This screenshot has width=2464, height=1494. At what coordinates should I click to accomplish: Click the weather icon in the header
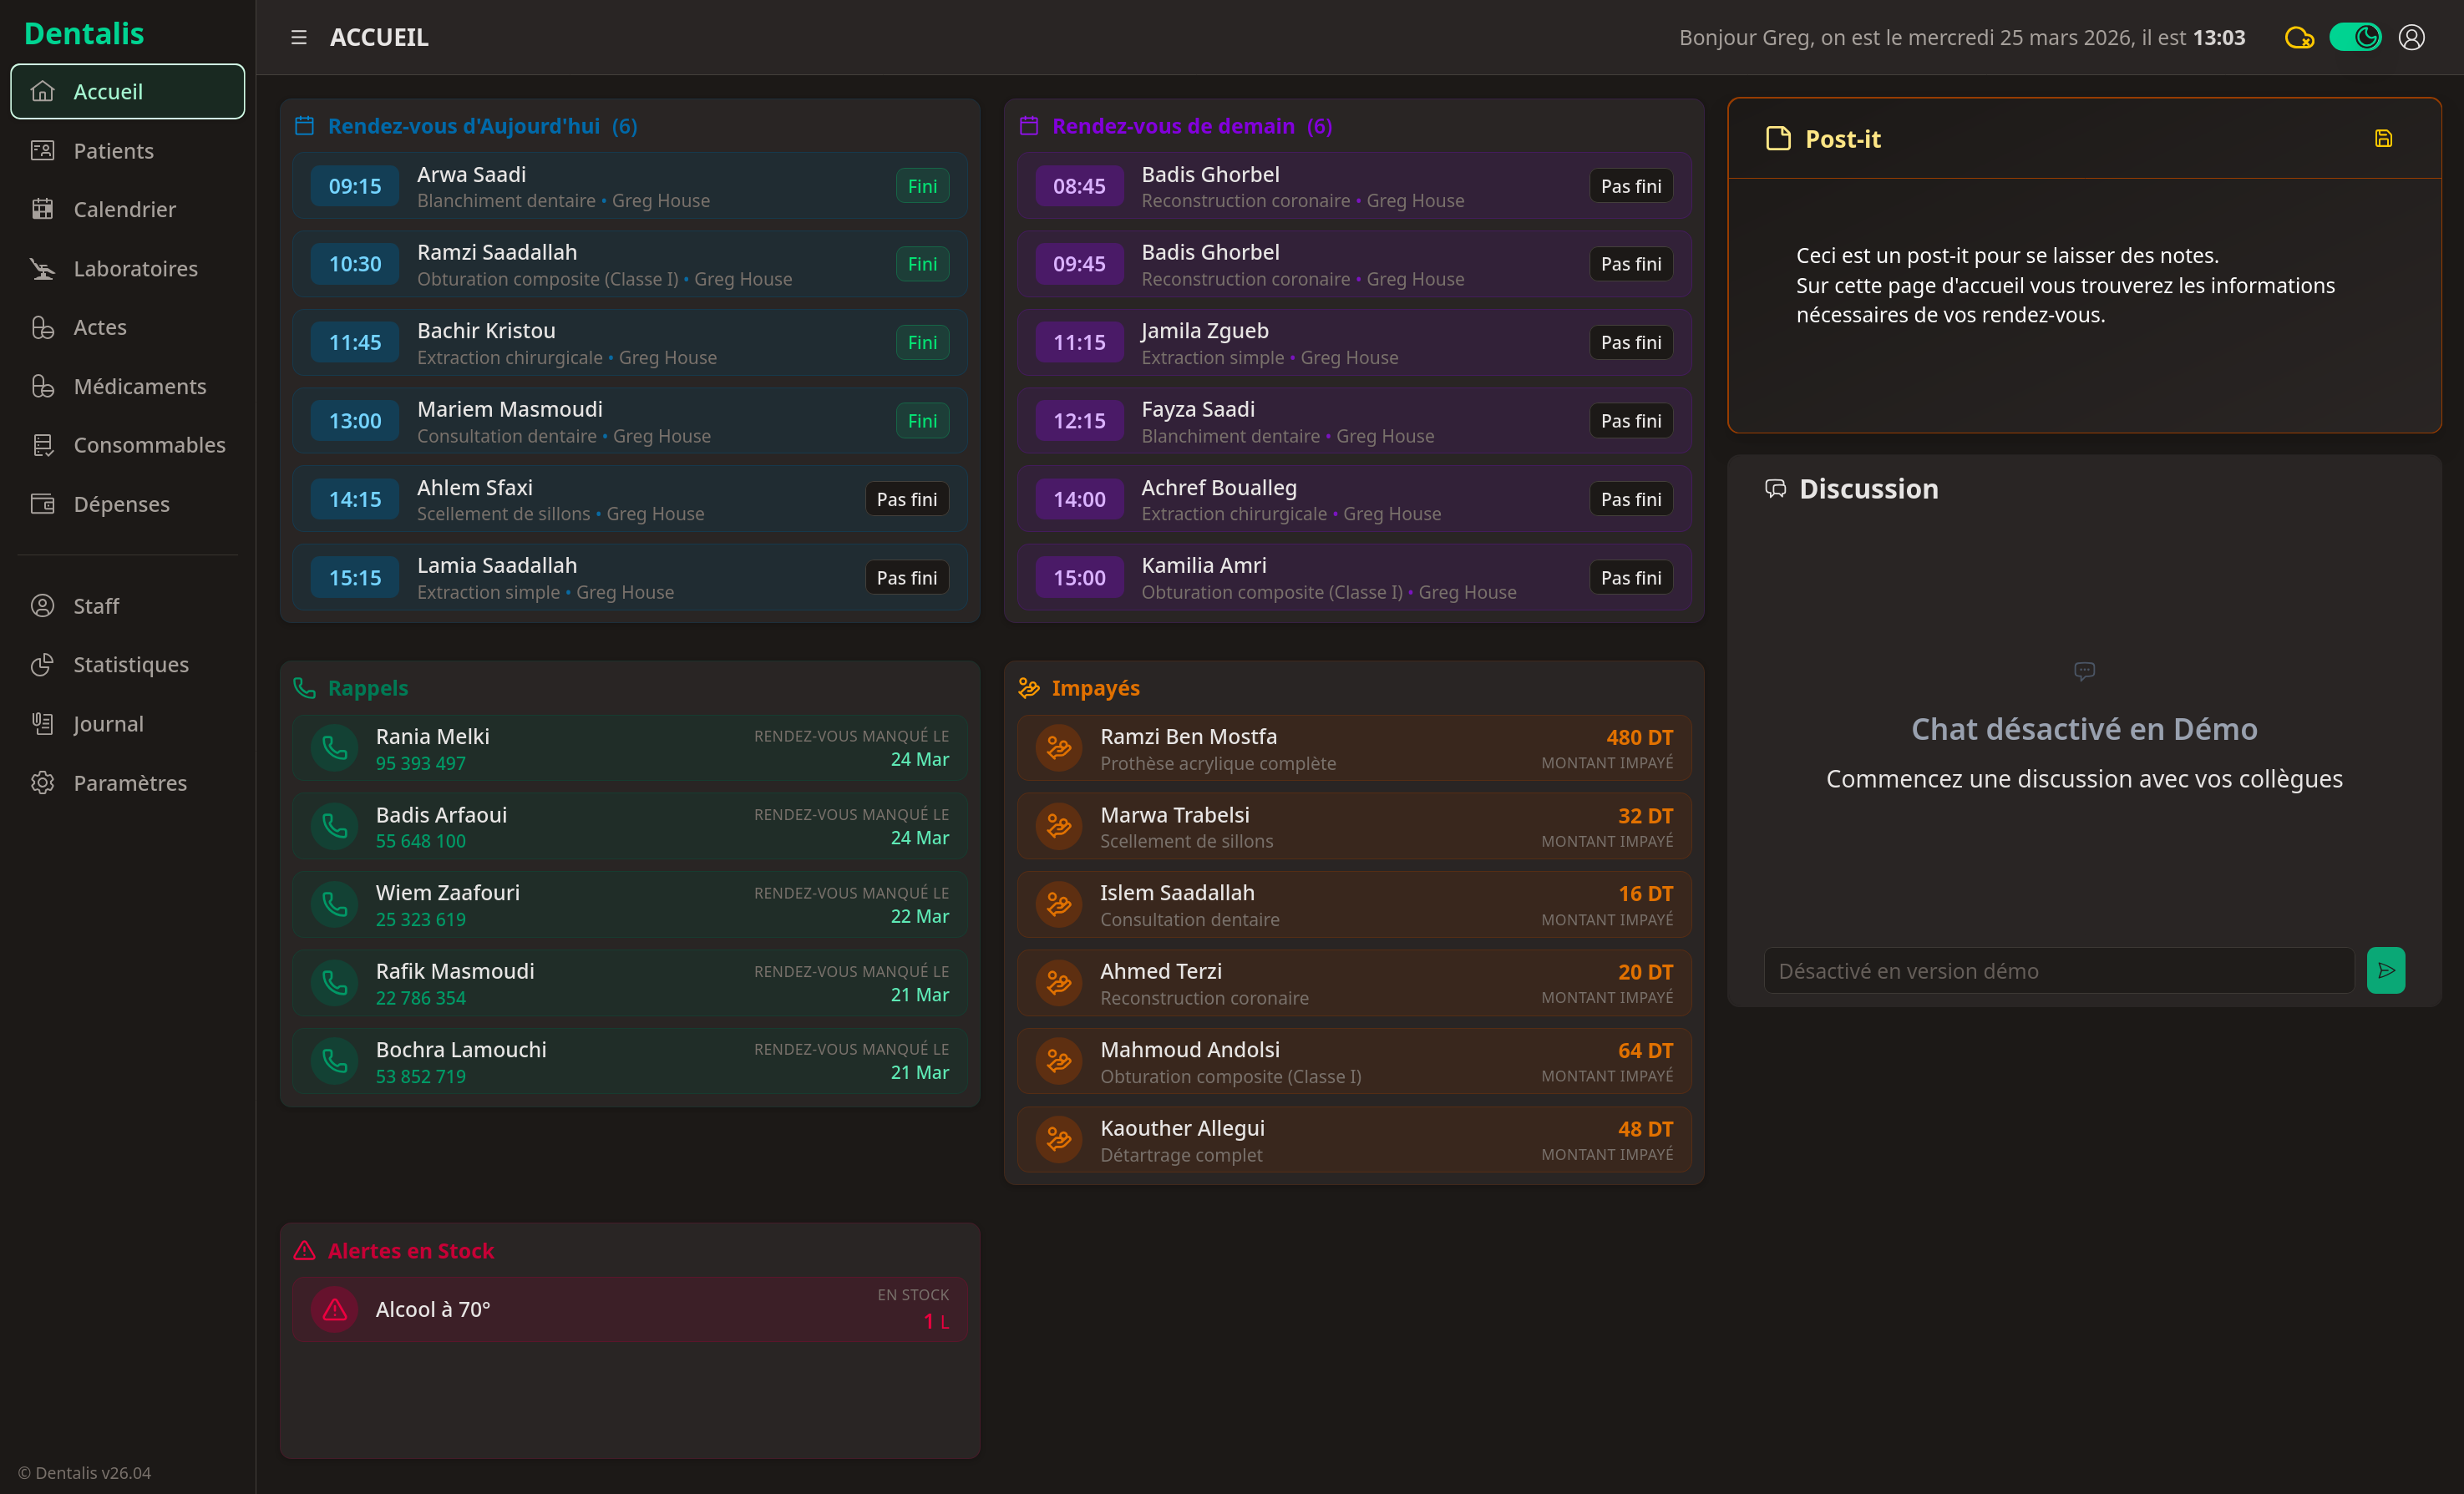(2299, 38)
